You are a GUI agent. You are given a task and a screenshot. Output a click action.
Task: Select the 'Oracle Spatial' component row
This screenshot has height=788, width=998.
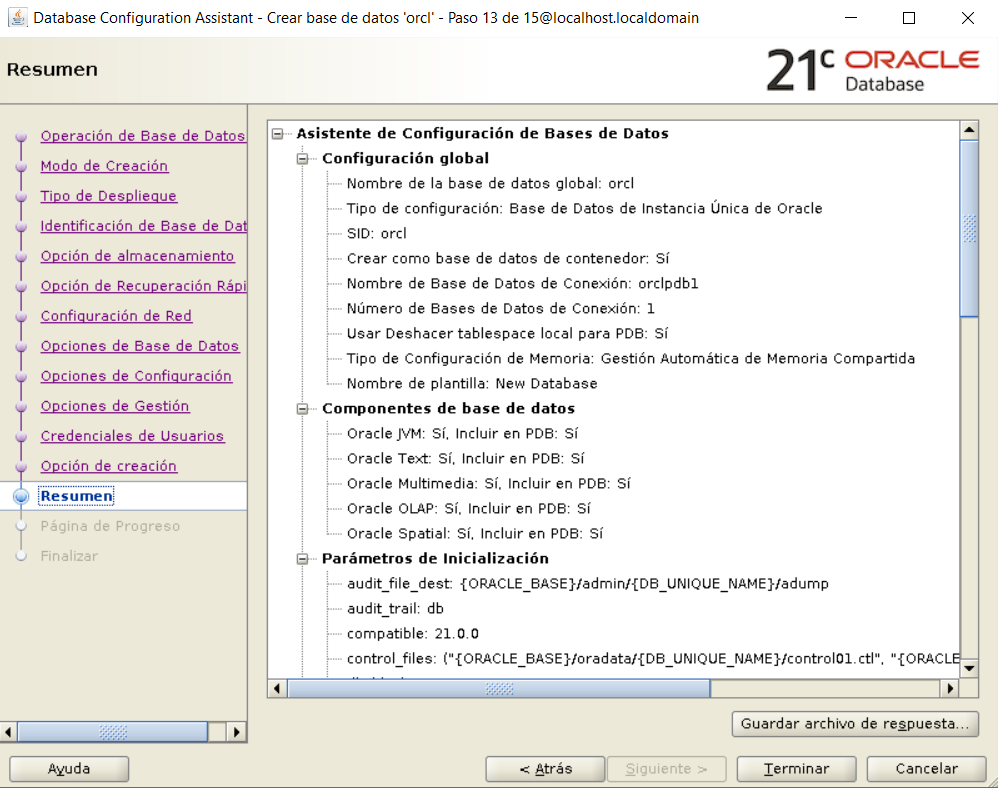475,533
